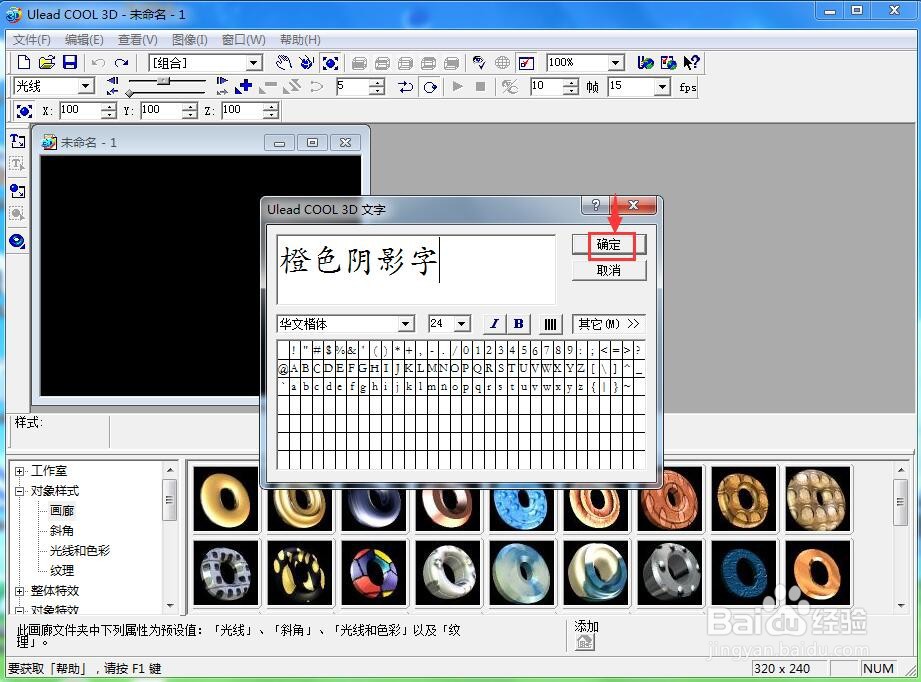Click the X value field showing 100
This screenshot has height=682, width=921.
click(80, 110)
